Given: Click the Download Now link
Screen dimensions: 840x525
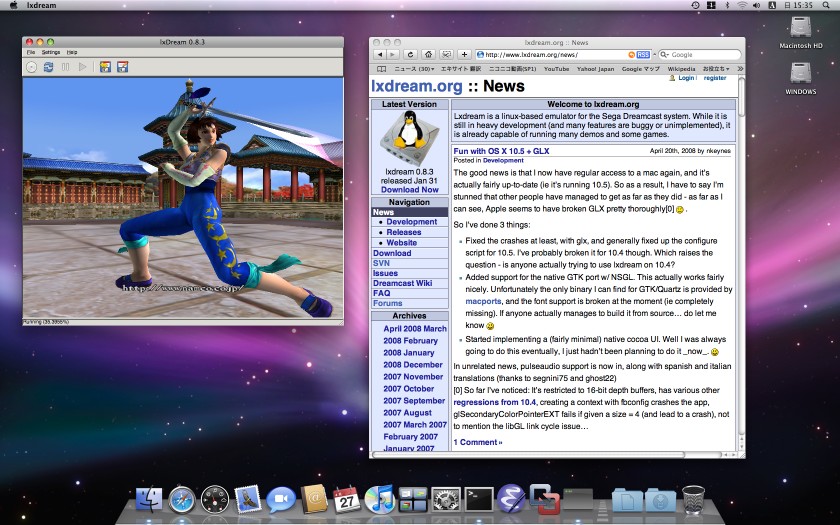Looking at the screenshot, I should [410, 190].
